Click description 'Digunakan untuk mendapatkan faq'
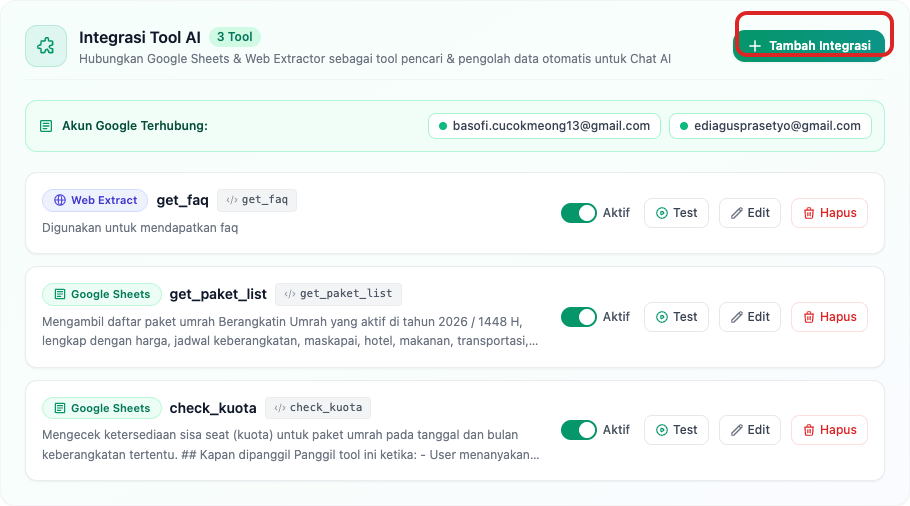 pos(140,227)
